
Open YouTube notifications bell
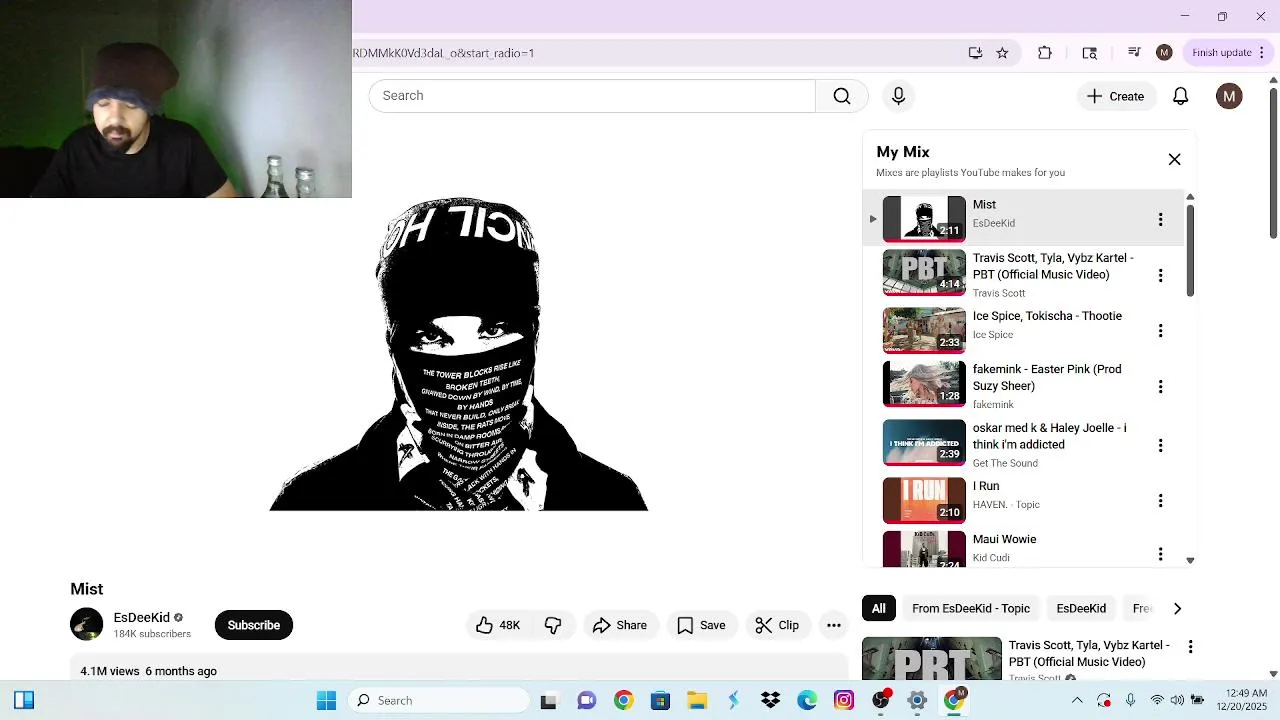tap(1180, 96)
